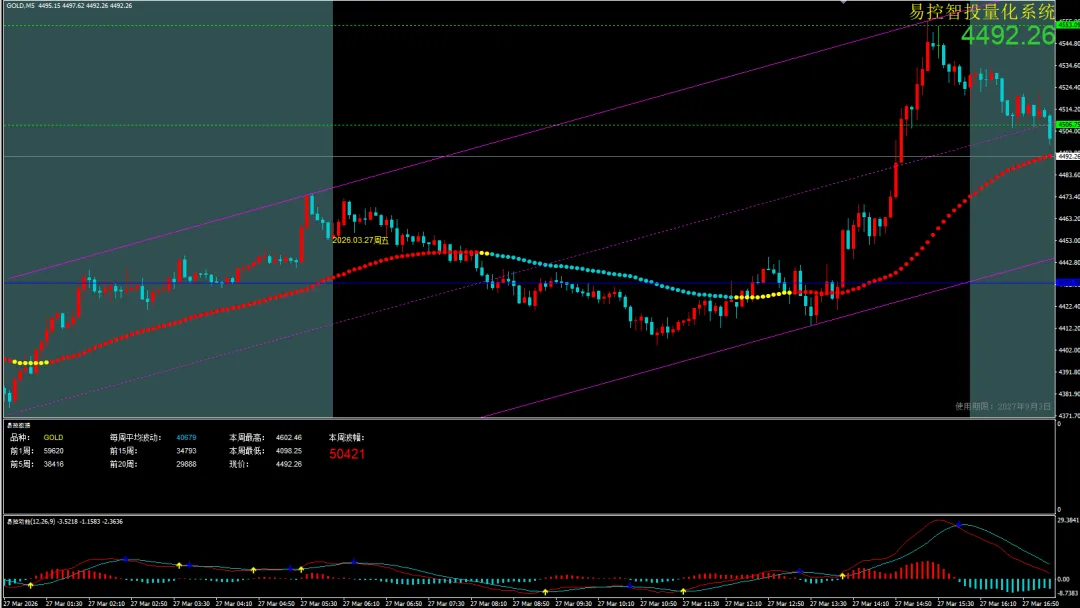
Task: Click the 品种 label in data panel
Action: (x=20, y=437)
